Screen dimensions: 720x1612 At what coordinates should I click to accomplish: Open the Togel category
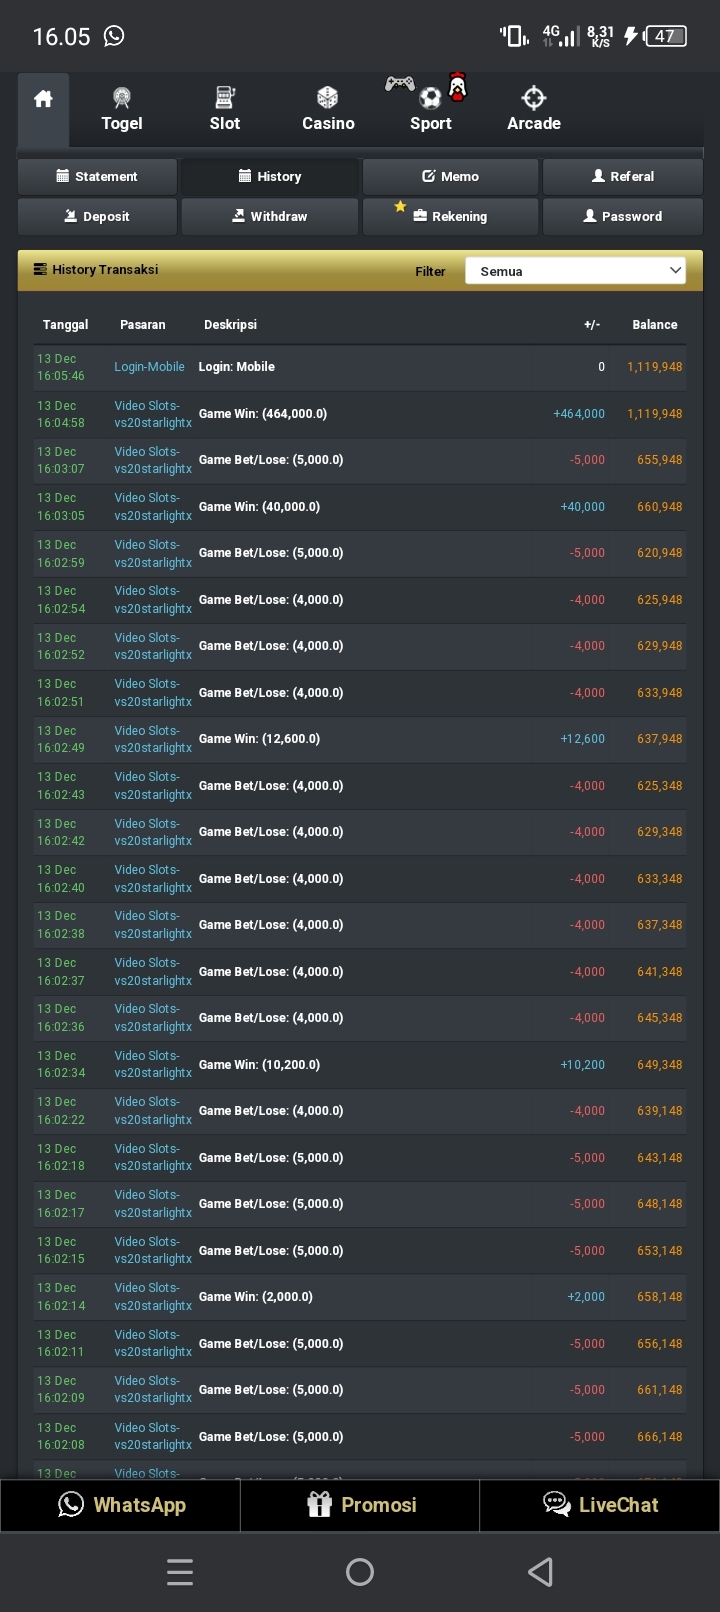pos(122,109)
